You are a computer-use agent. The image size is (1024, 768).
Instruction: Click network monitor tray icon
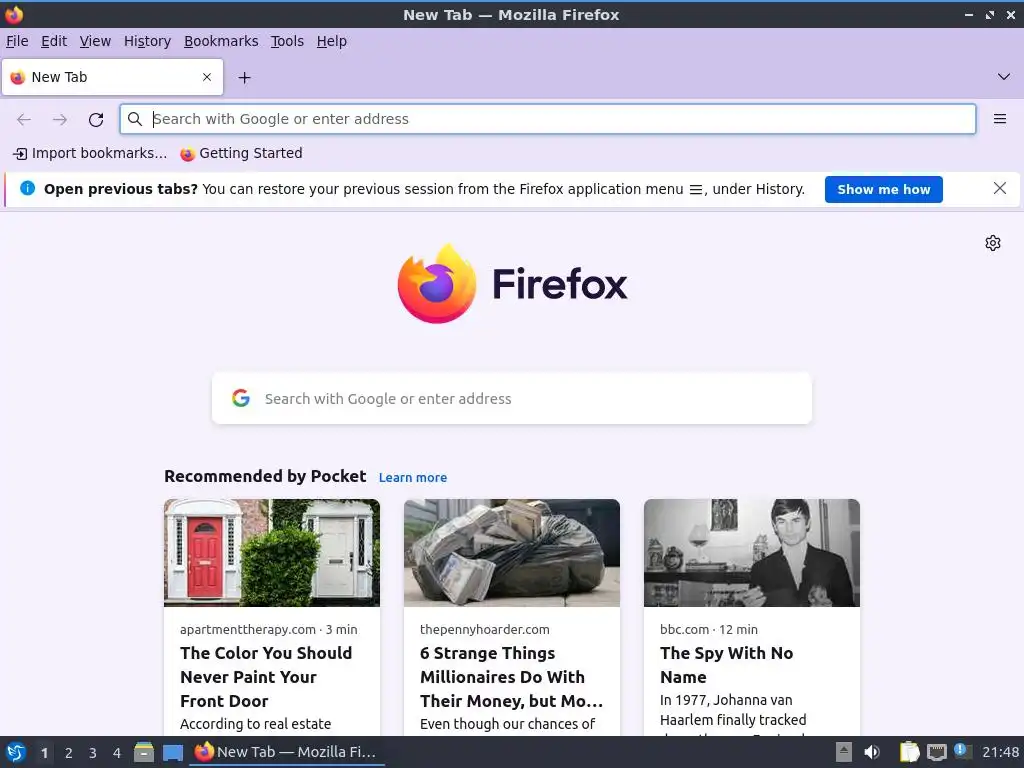(936, 752)
